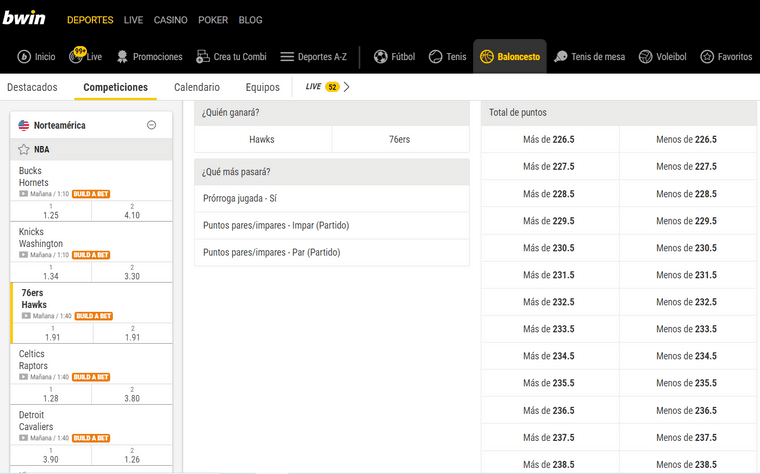Screen dimensions: 760x474
Task: Open the CASINO top menu
Action: (171, 20)
